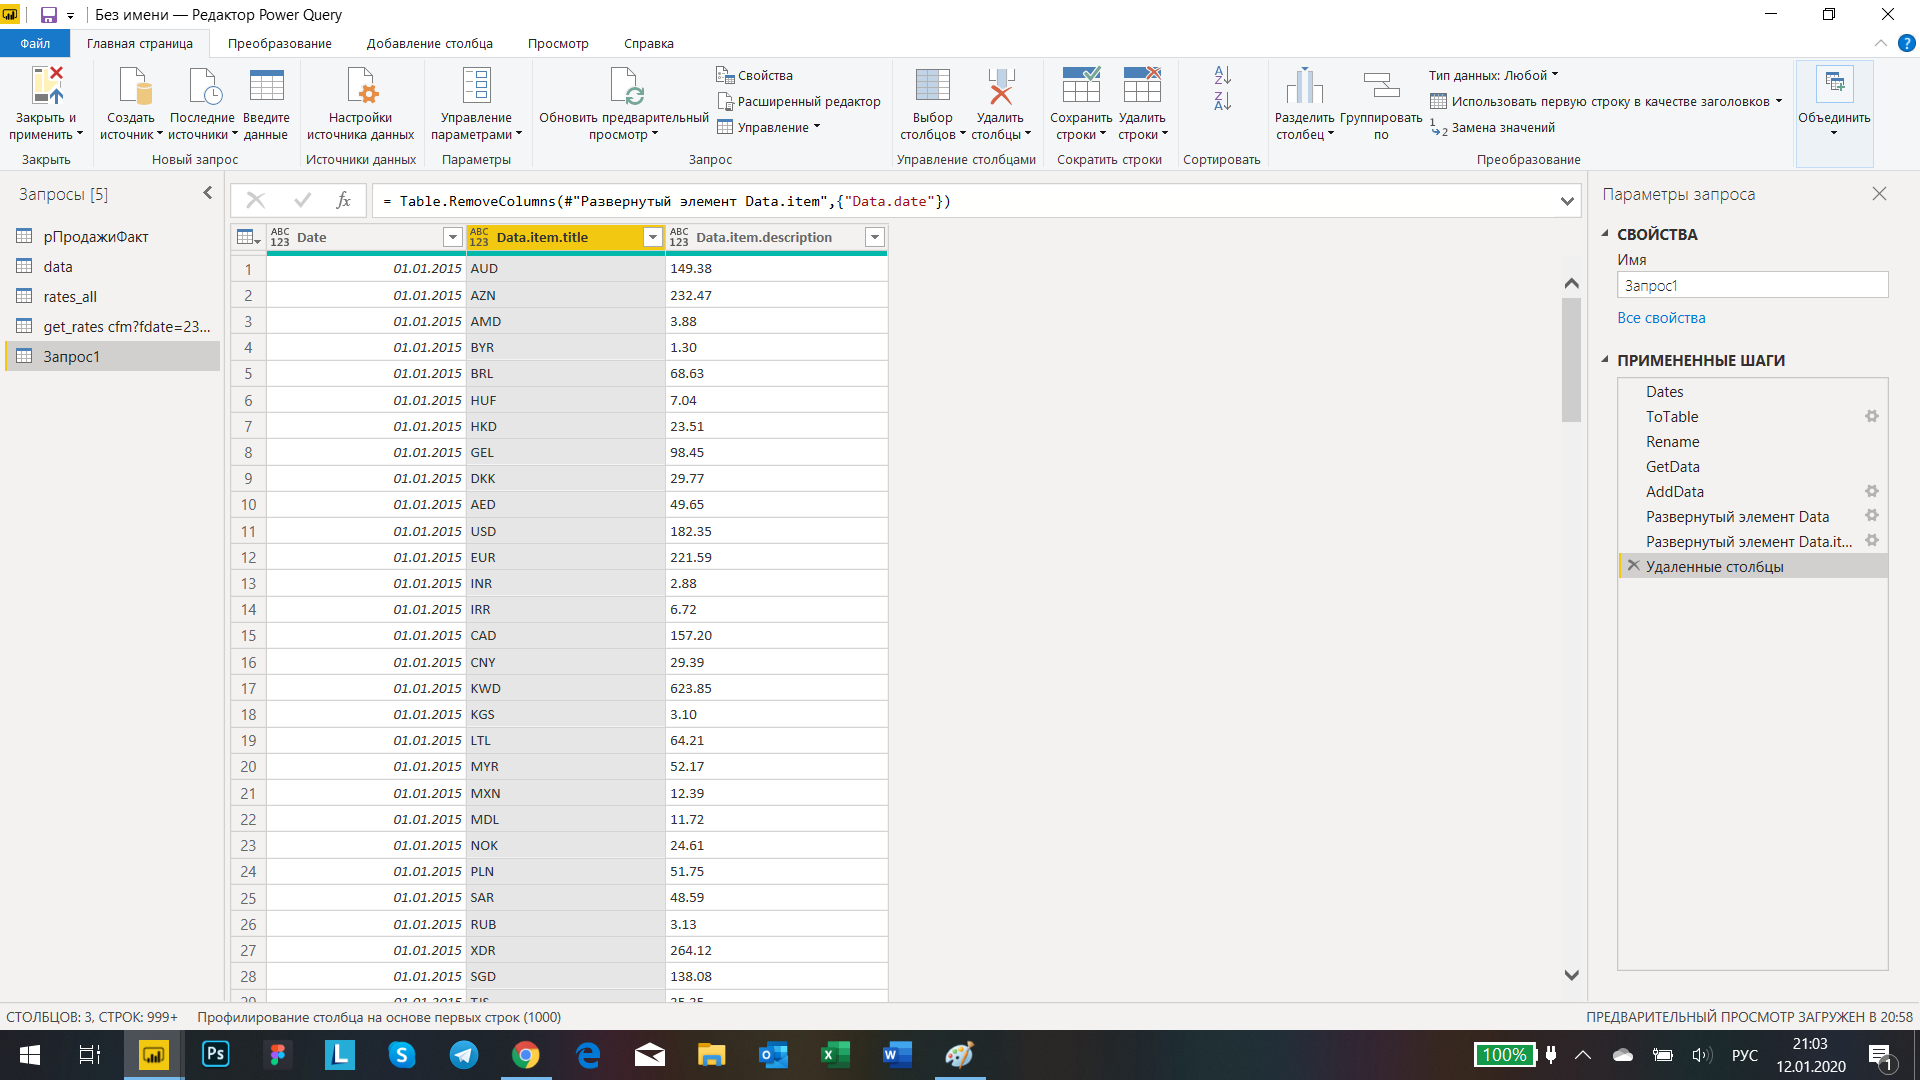Click the Choose Columns (Выбор столбцов) icon
The height and width of the screenshot is (1080, 1920).
(x=932, y=86)
